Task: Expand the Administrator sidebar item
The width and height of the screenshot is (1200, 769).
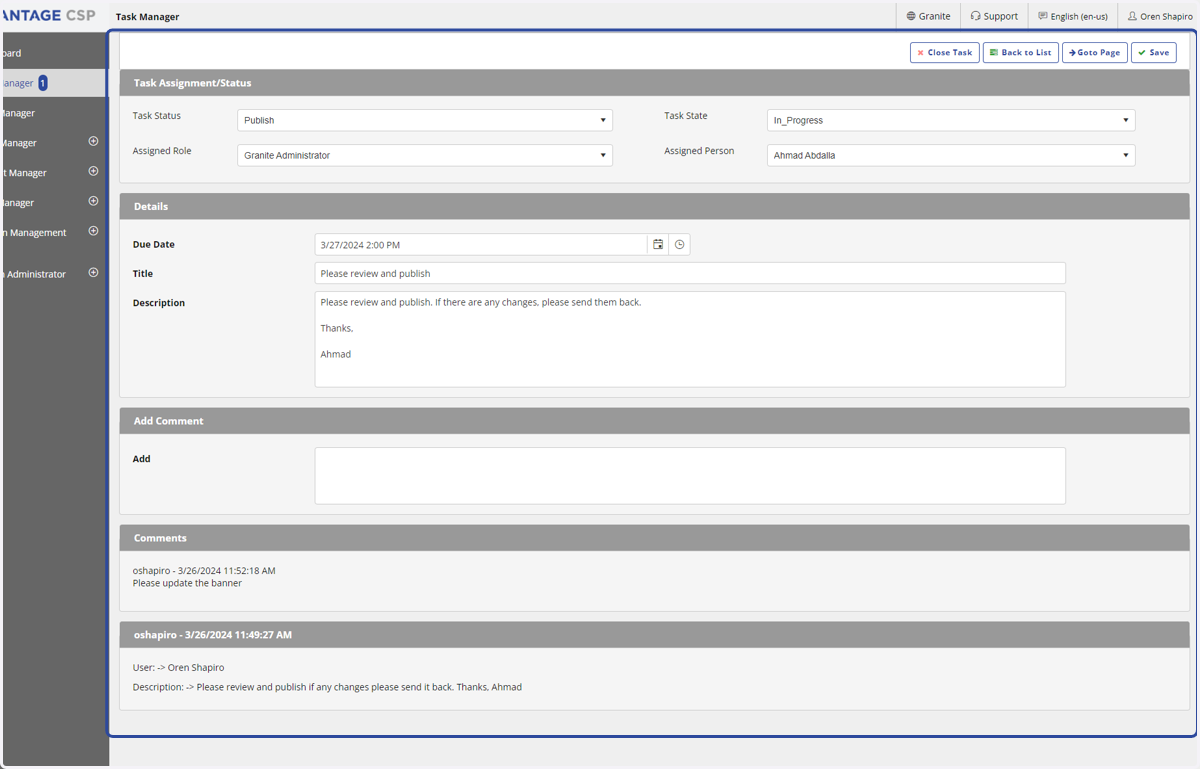Action: pyautogui.click(x=93, y=272)
